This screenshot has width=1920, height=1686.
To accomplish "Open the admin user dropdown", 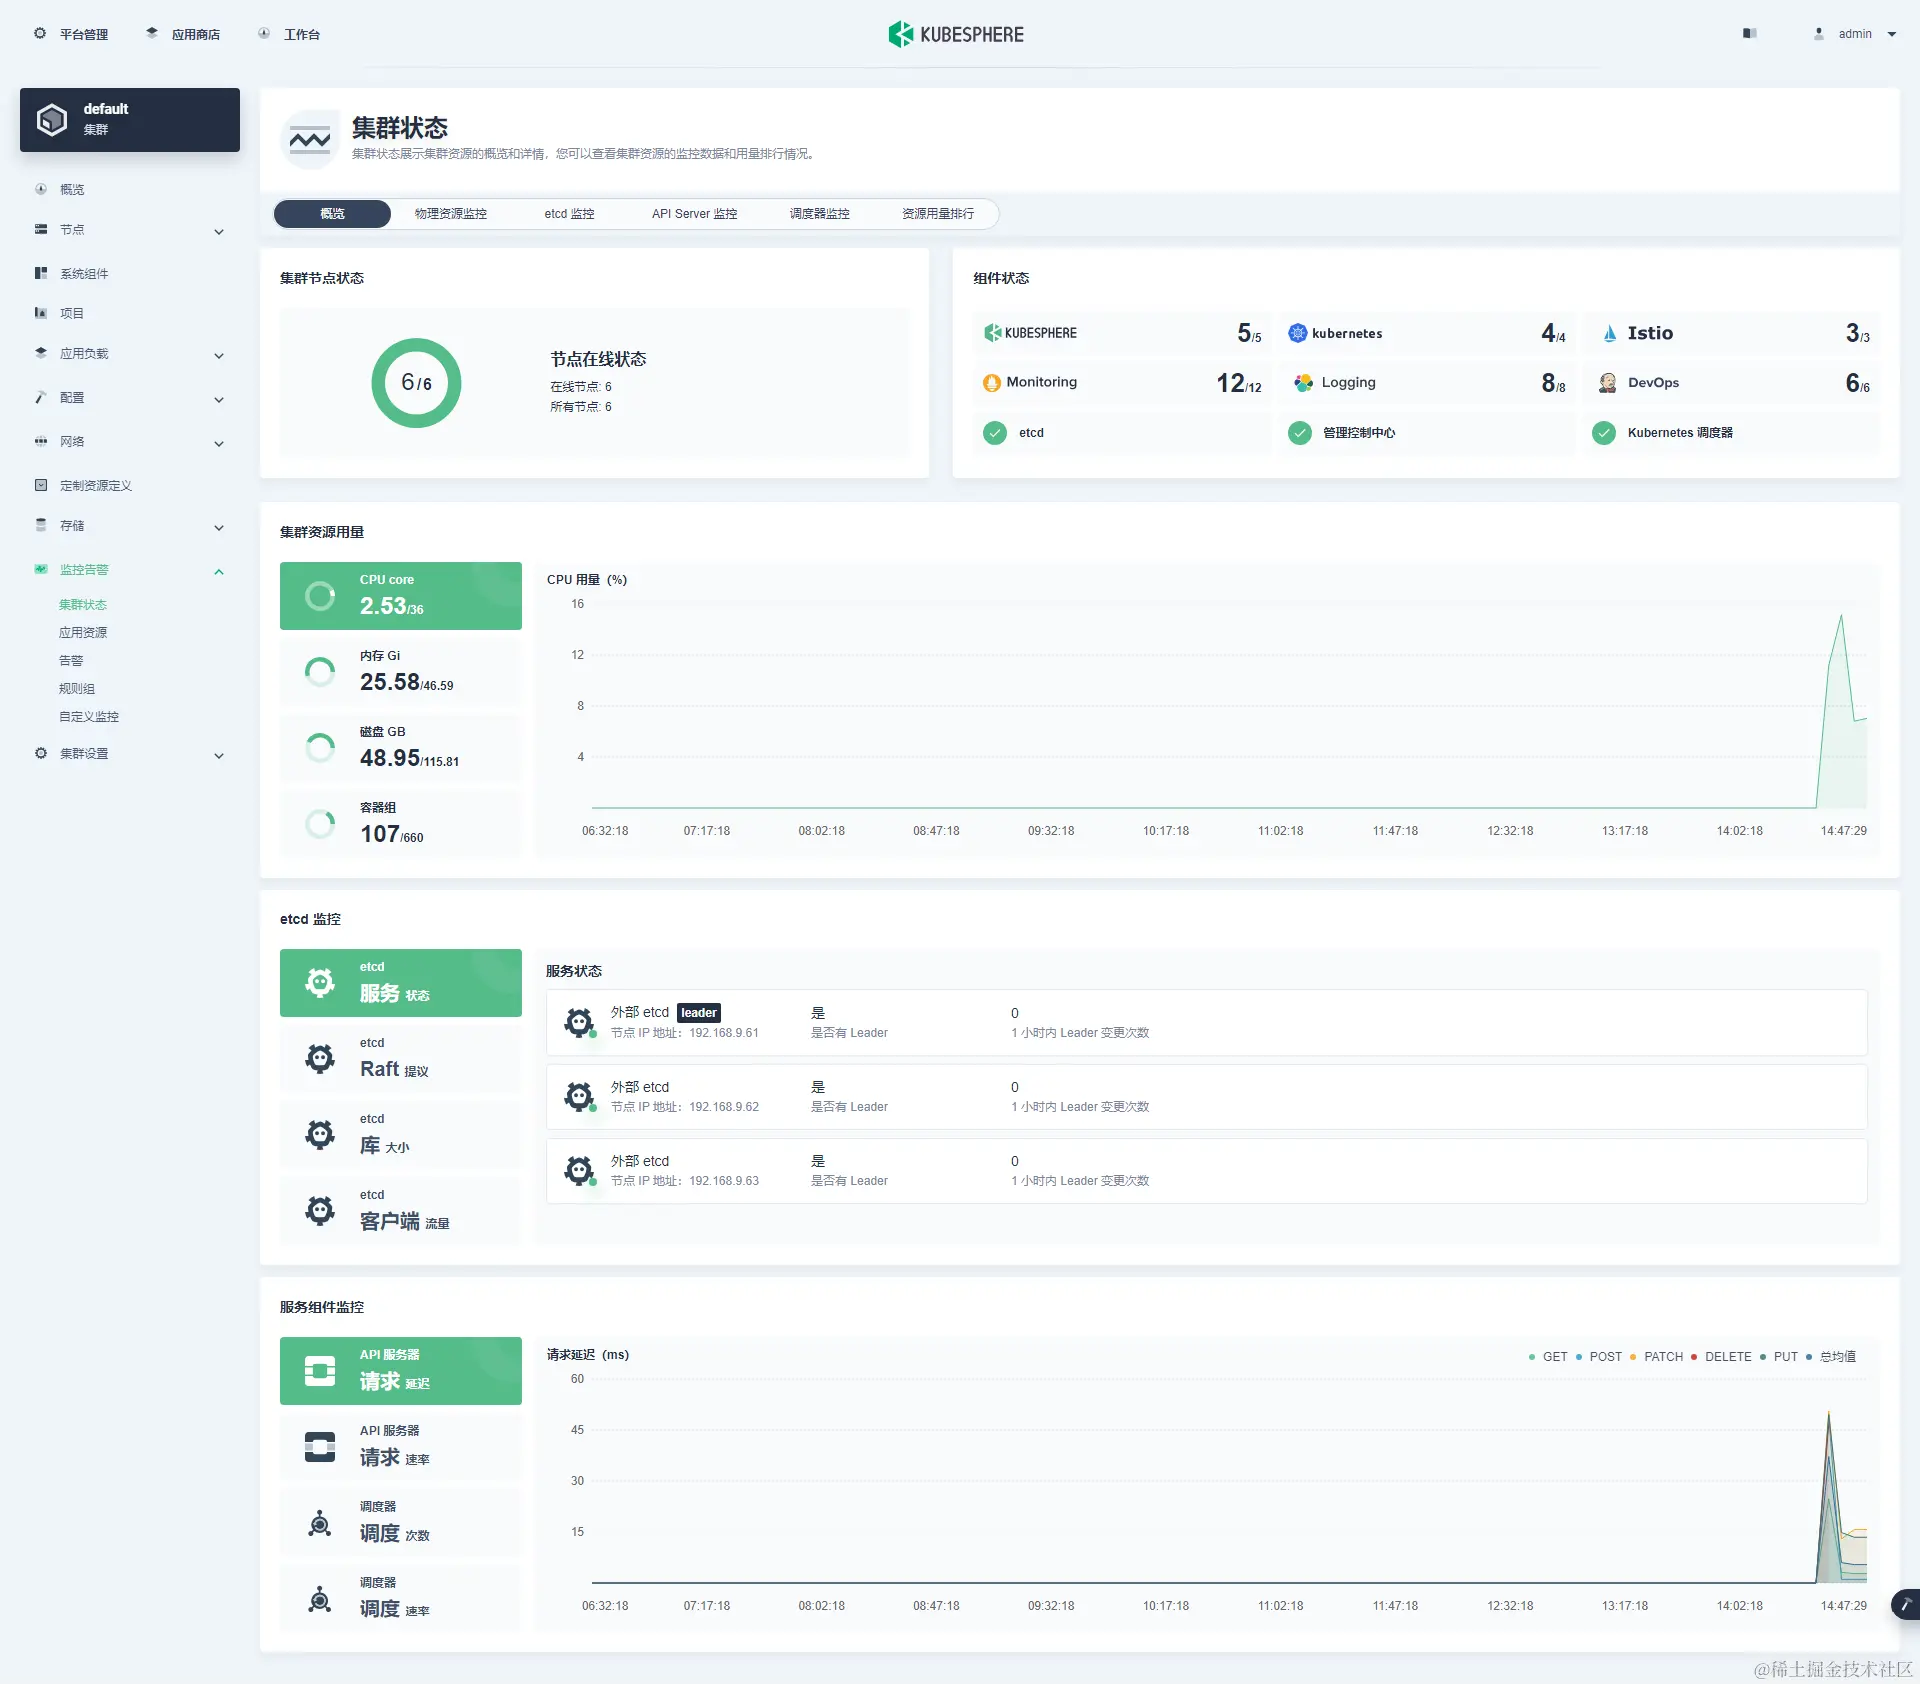I will [1856, 34].
